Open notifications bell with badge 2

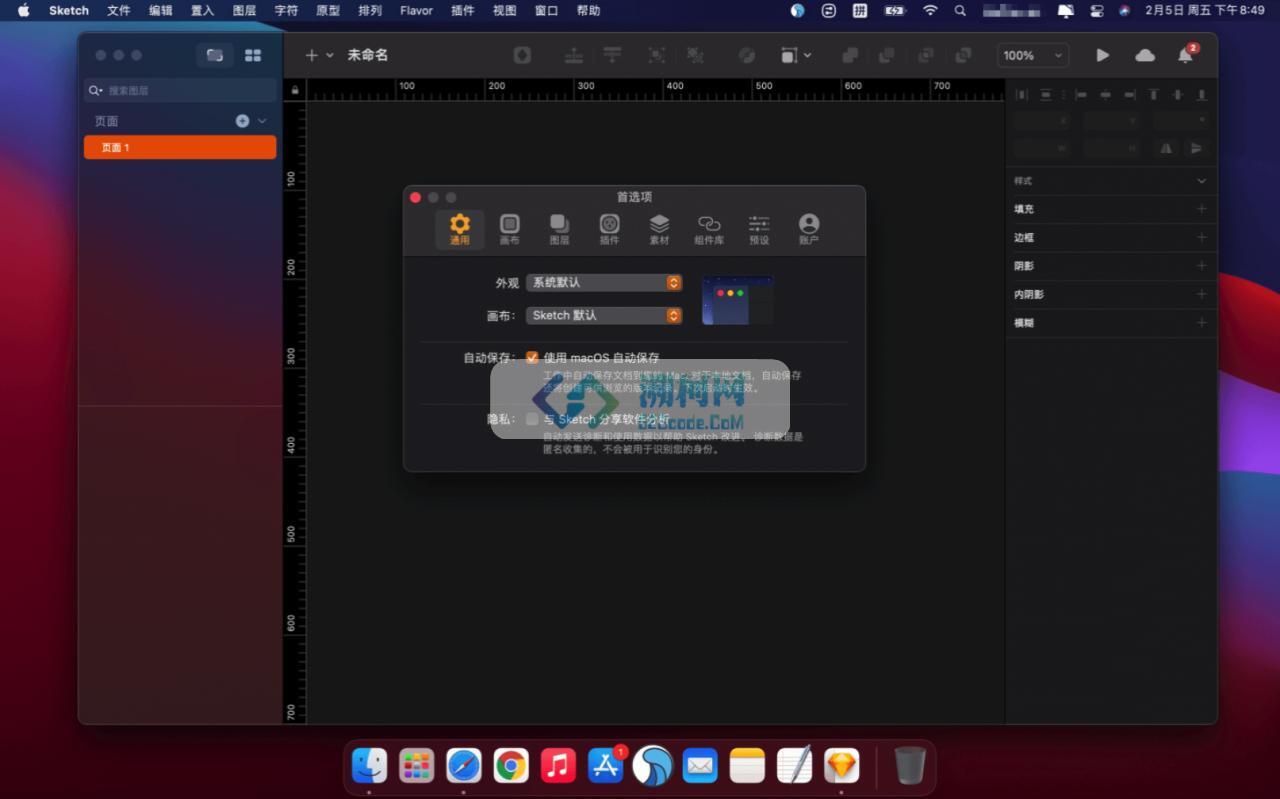1186,55
